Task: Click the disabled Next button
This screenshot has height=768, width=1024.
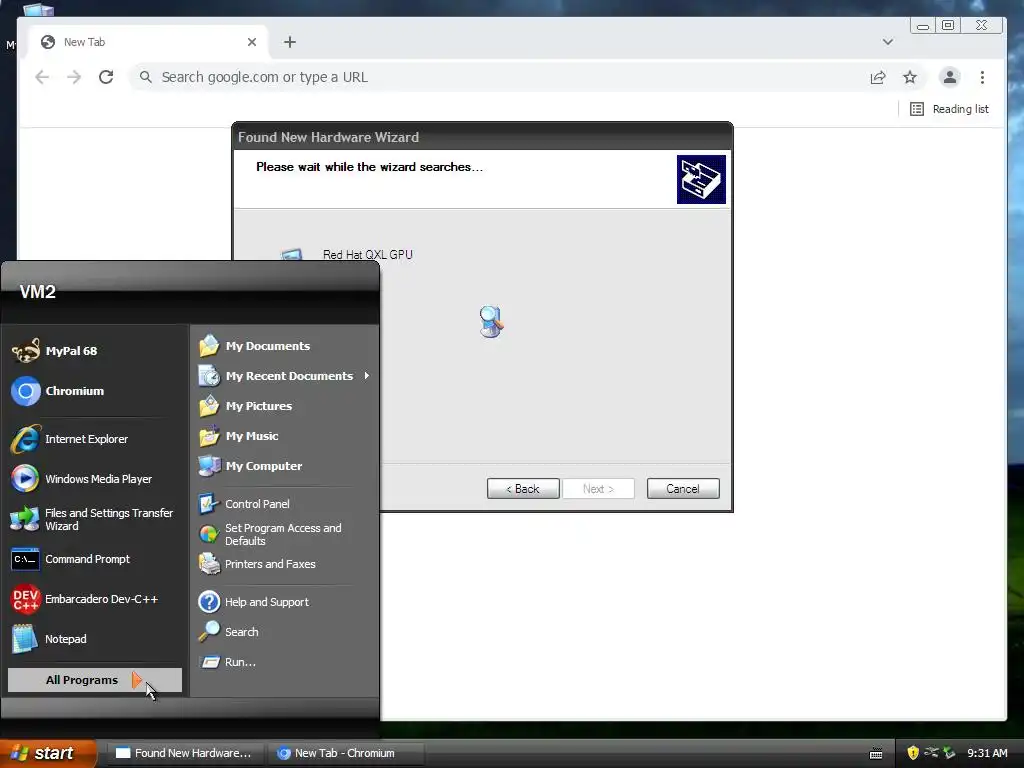Action: point(598,488)
